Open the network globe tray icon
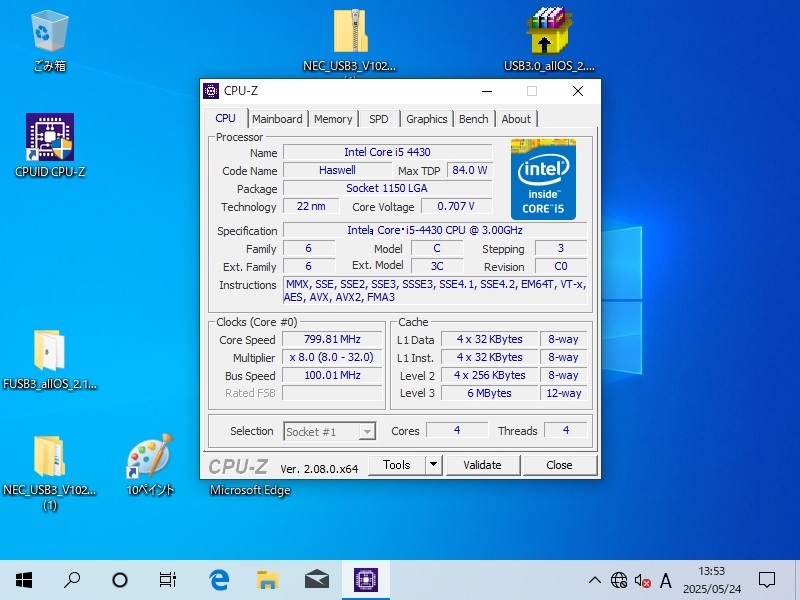 (619, 580)
